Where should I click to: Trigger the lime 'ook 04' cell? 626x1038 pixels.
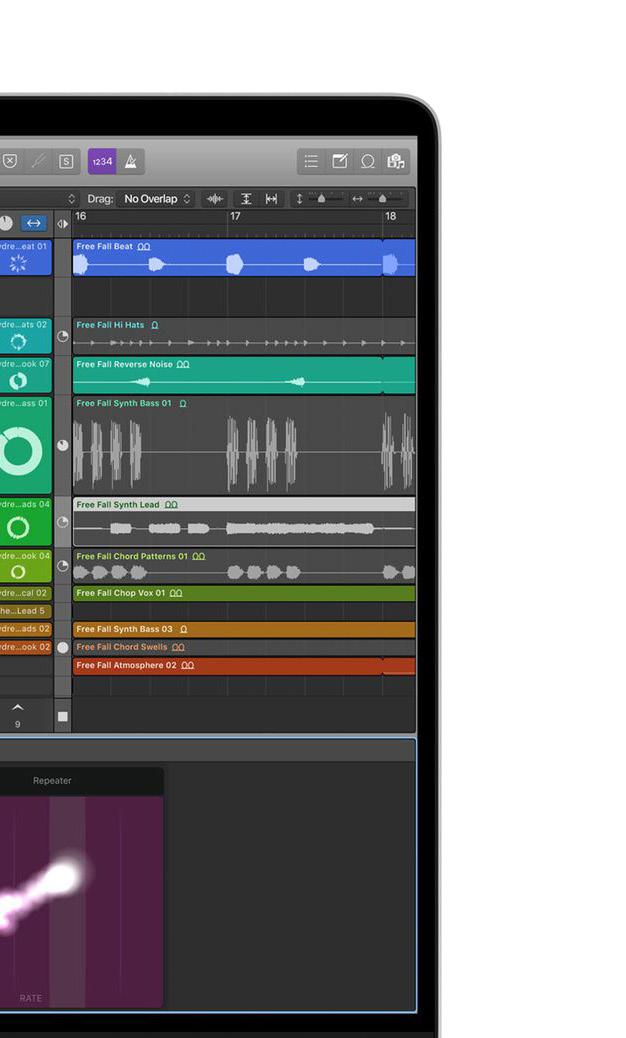point(24,566)
